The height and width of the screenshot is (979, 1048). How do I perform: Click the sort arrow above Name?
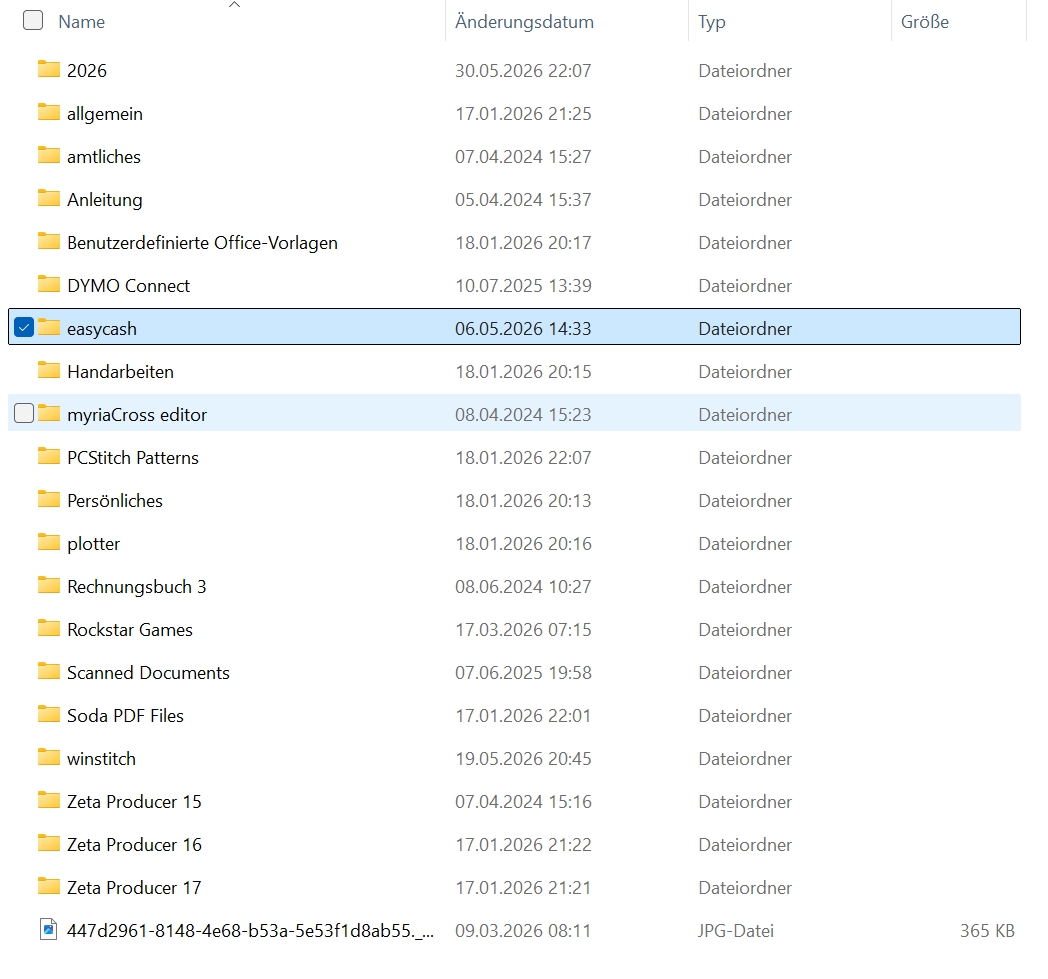(x=234, y=5)
